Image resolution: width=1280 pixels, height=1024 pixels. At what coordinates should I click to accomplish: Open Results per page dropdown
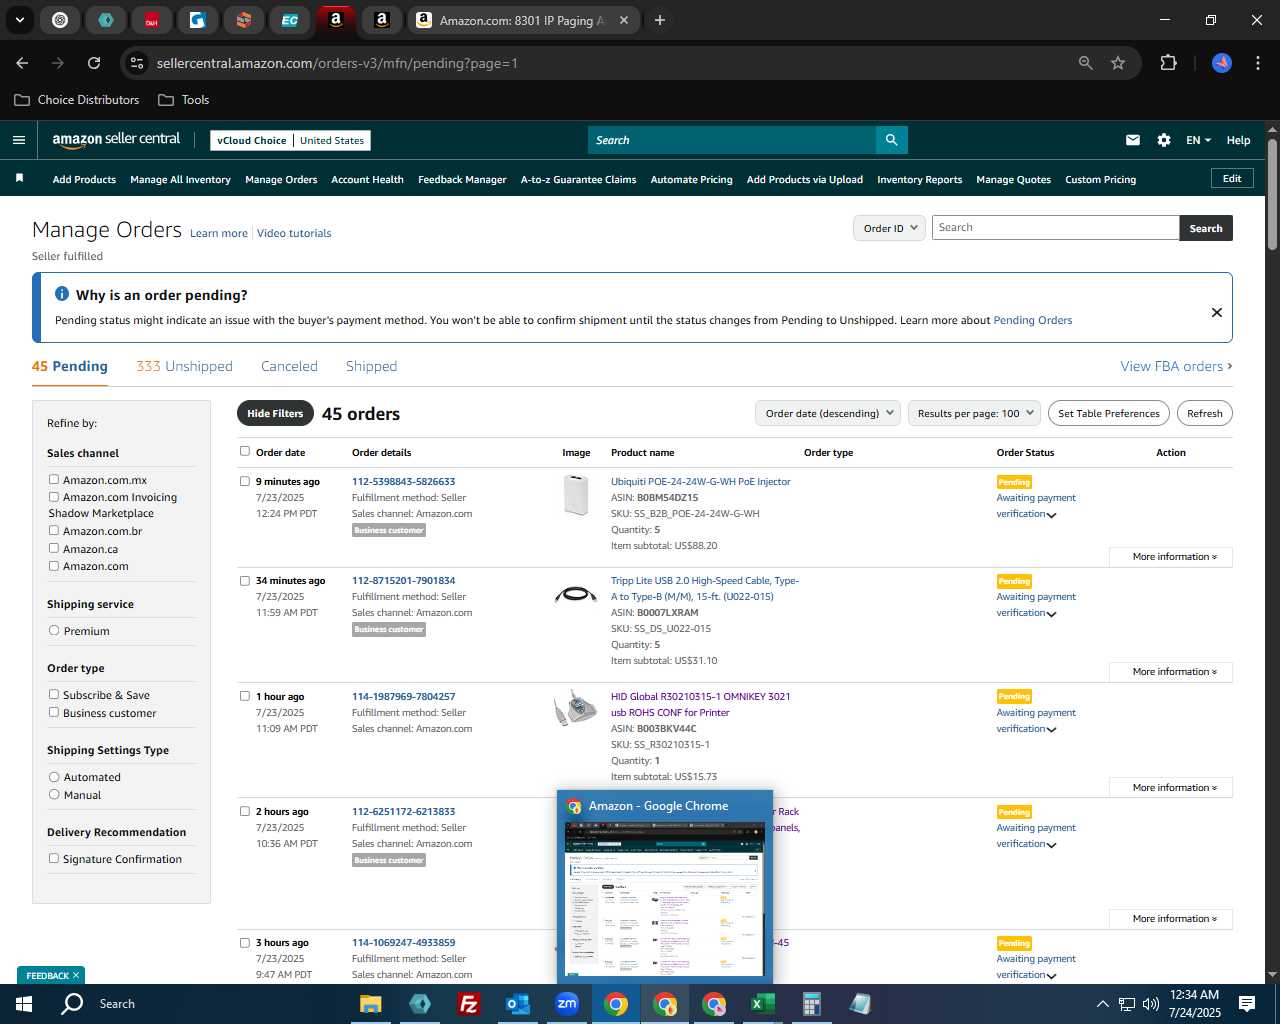click(975, 413)
